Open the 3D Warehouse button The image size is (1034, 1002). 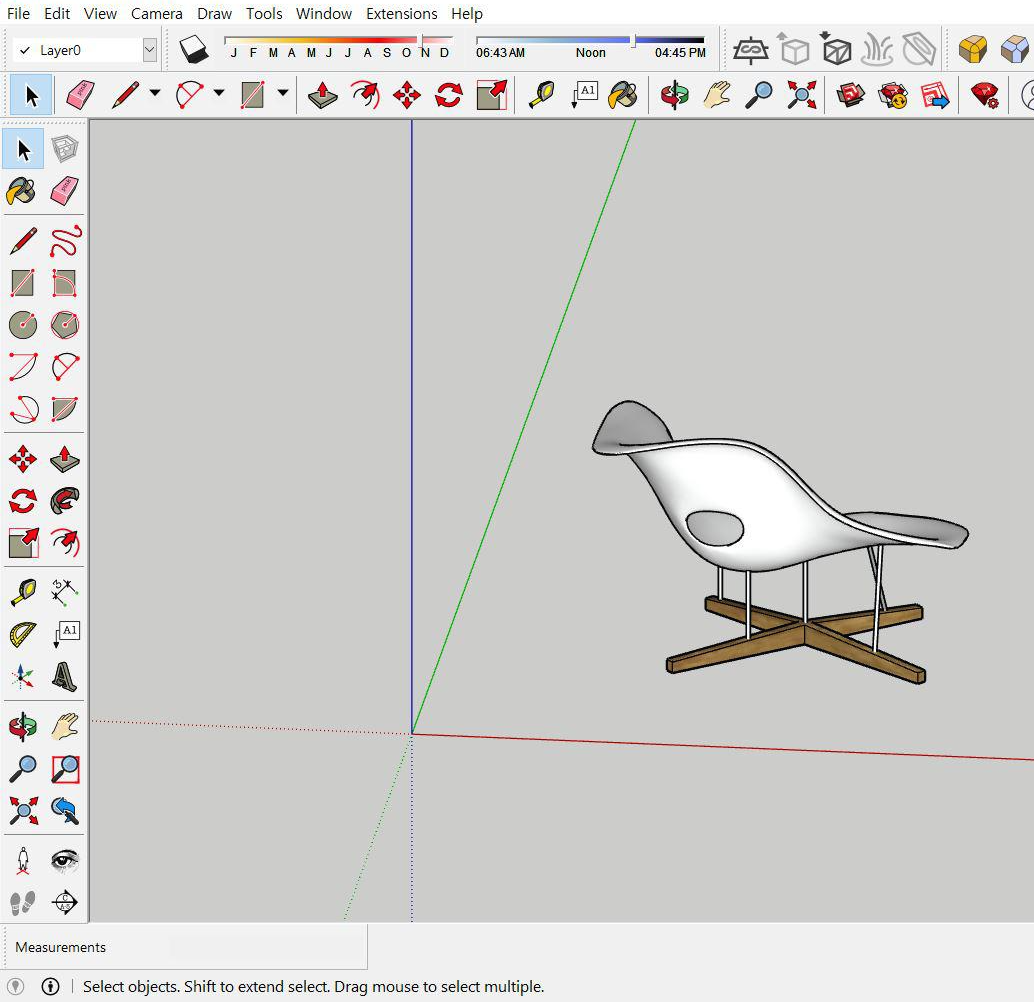pos(851,96)
